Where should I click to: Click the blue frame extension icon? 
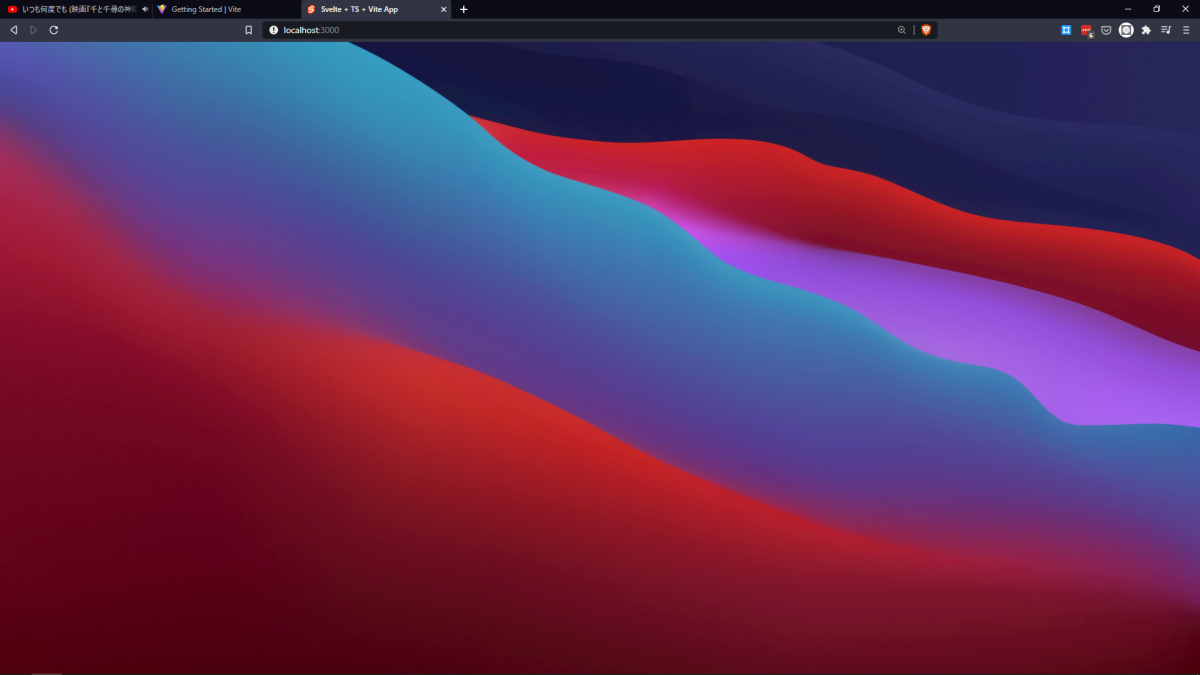[1066, 30]
